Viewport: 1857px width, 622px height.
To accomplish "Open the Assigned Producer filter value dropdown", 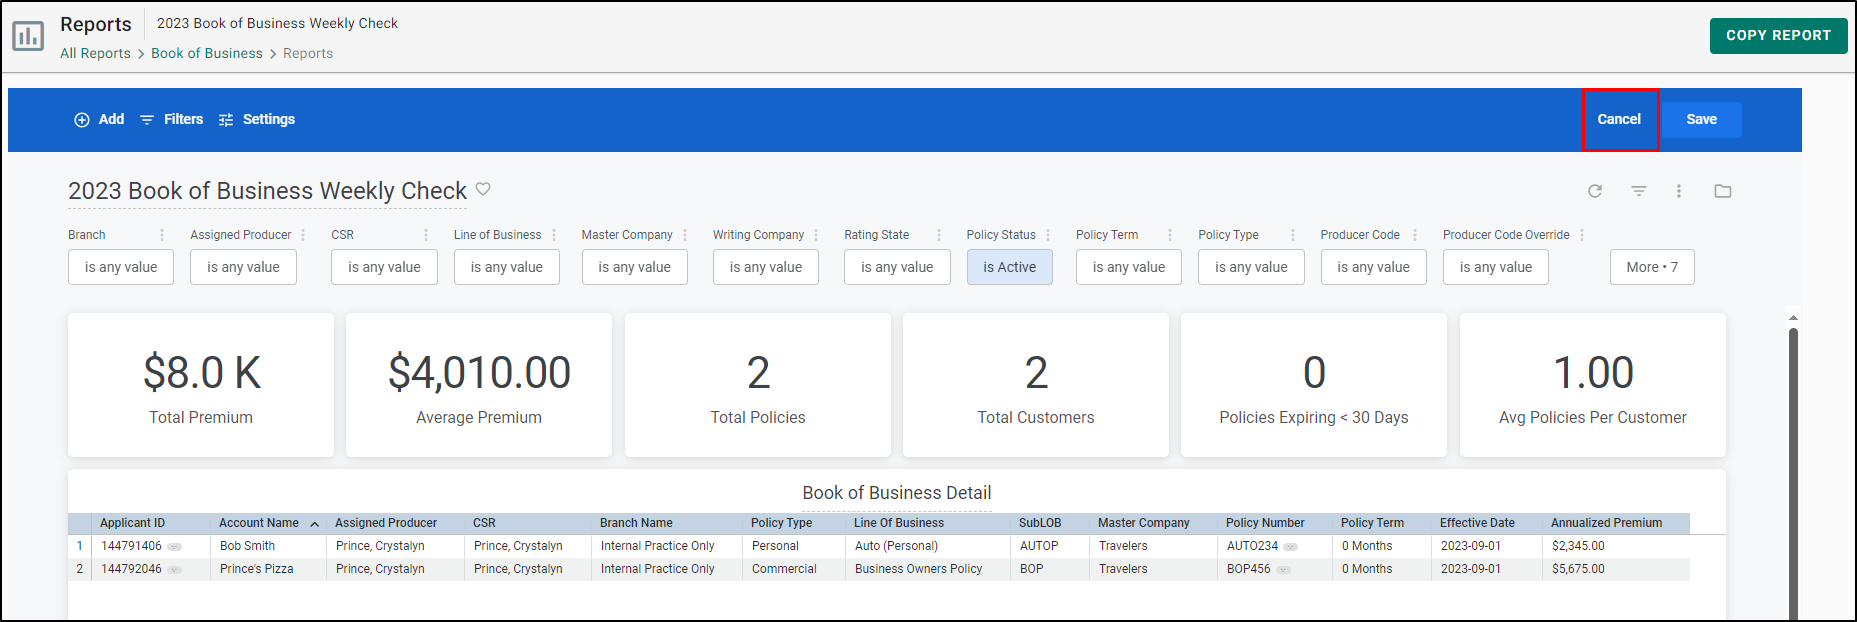I will [243, 267].
